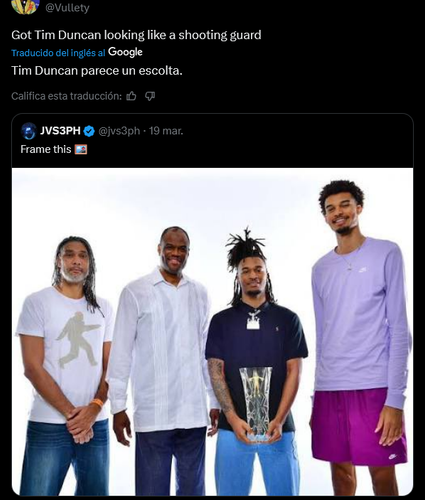Open the JVS3PH display name
Viewport: 425px width, 500px height.
coord(60,131)
